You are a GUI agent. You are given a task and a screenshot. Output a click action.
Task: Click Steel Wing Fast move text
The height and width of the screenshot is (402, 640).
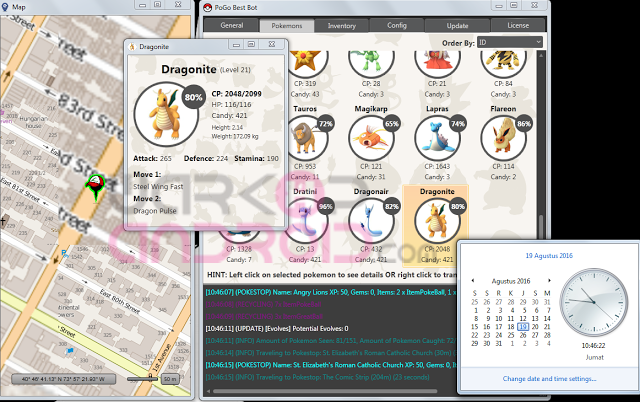point(158,187)
